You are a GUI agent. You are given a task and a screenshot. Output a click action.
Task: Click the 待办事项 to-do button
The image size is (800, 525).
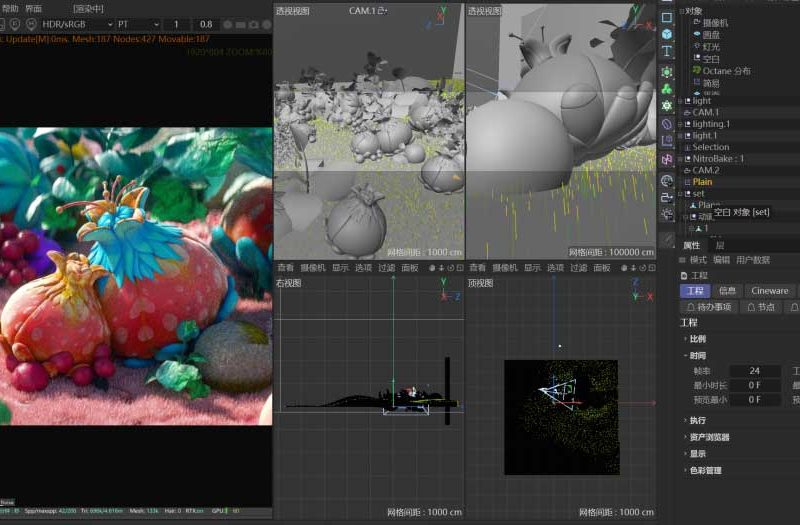tap(709, 307)
